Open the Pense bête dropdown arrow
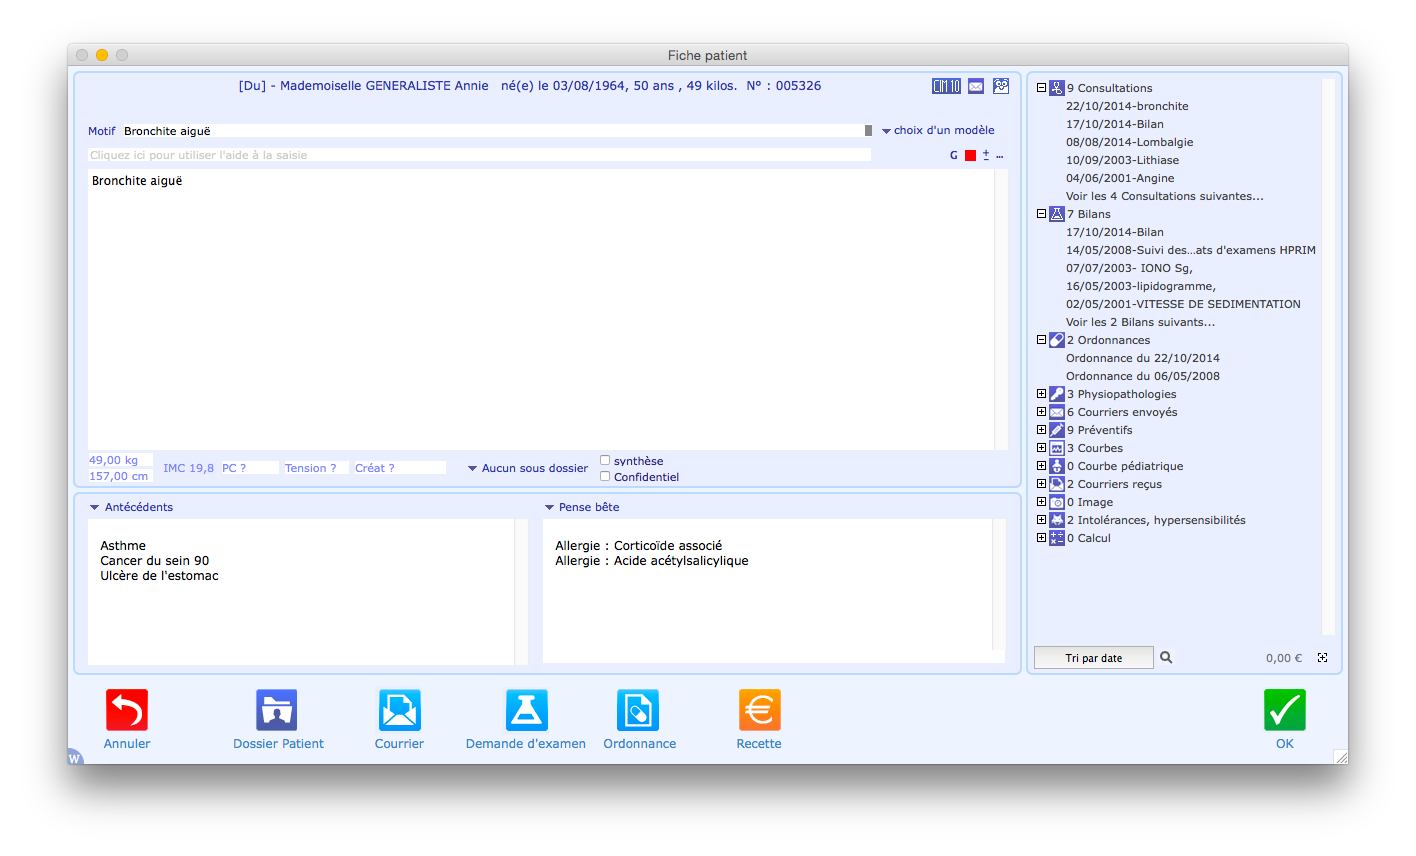Screen dimensions: 1416x856 549,508
